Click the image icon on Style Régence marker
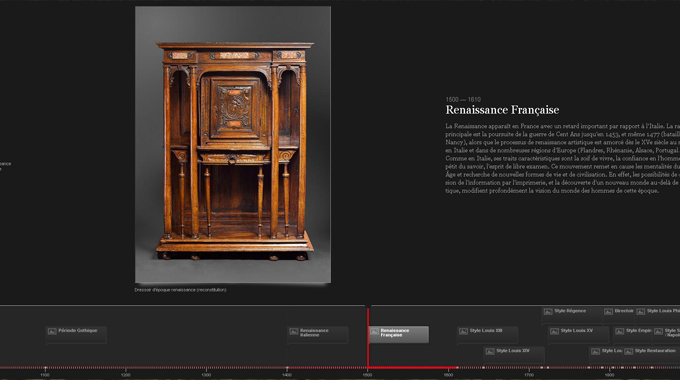This screenshot has height=380, width=680. tap(548, 311)
